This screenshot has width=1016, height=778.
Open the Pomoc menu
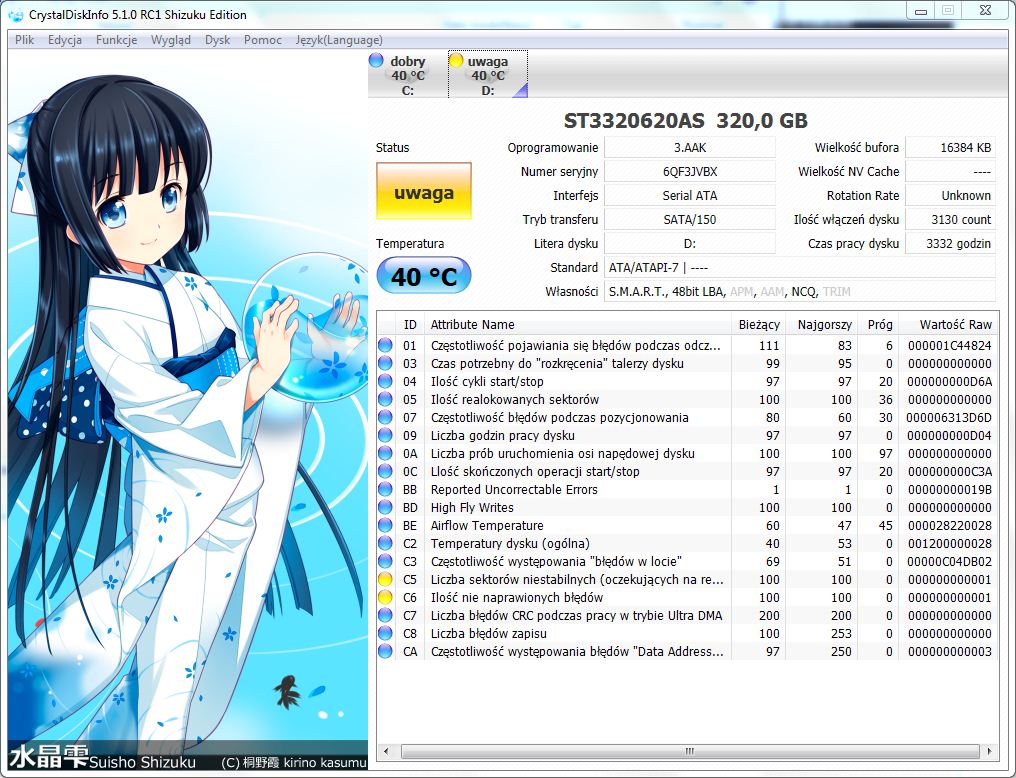262,40
